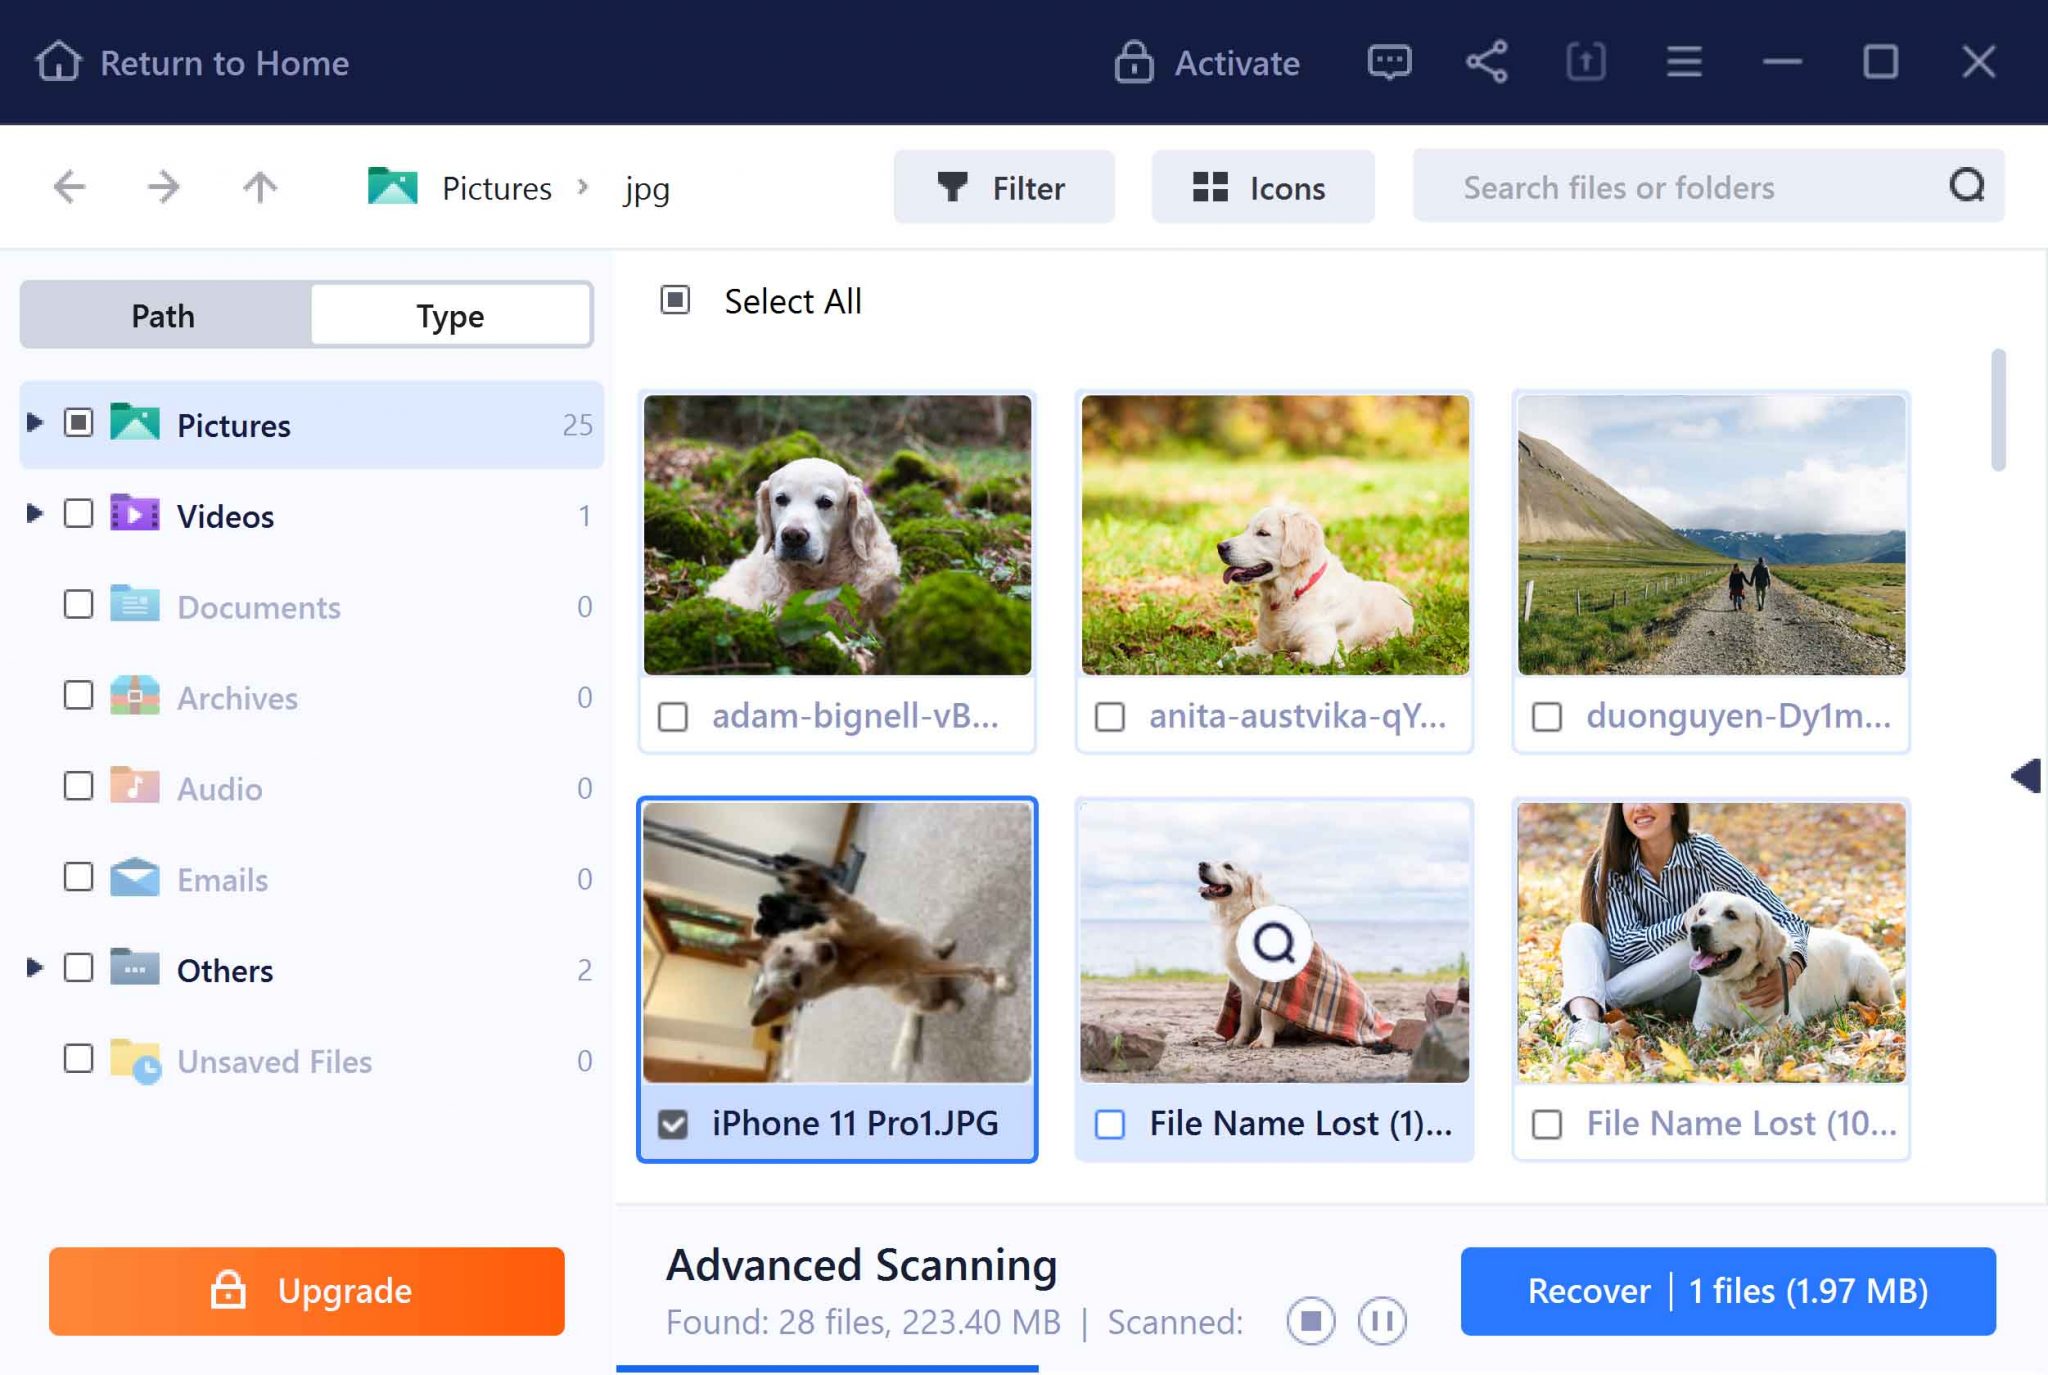The width and height of the screenshot is (2048, 1375).
Task: Click the back navigation arrow
Action: (x=70, y=187)
